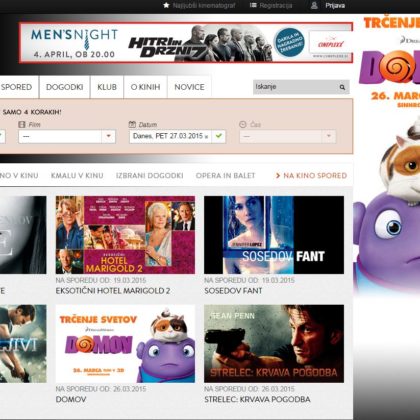Open the Men's Night Hitri in drzni 7 banner
This screenshot has height=420, width=420.
(186, 43)
